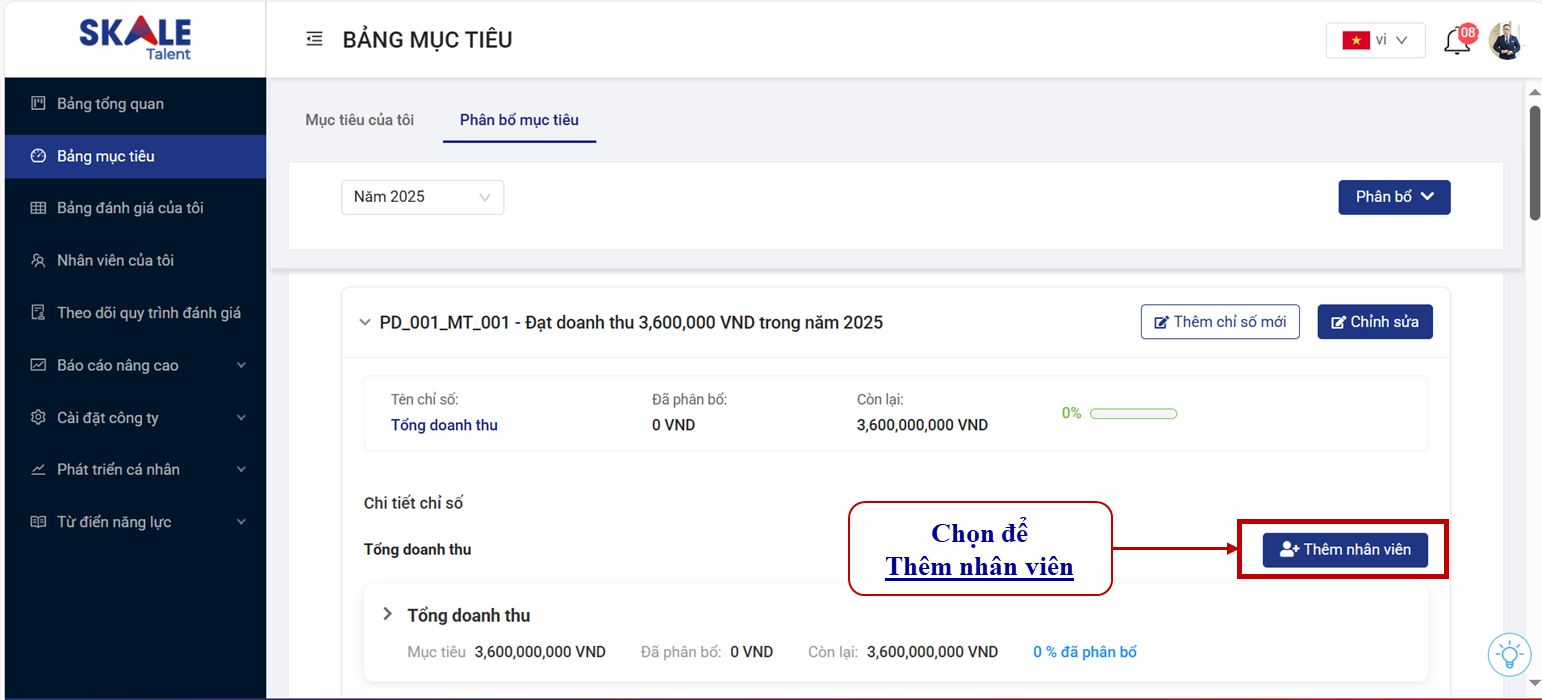Open Bảng tổng quan from sidebar
1542x700 pixels.
(x=110, y=104)
